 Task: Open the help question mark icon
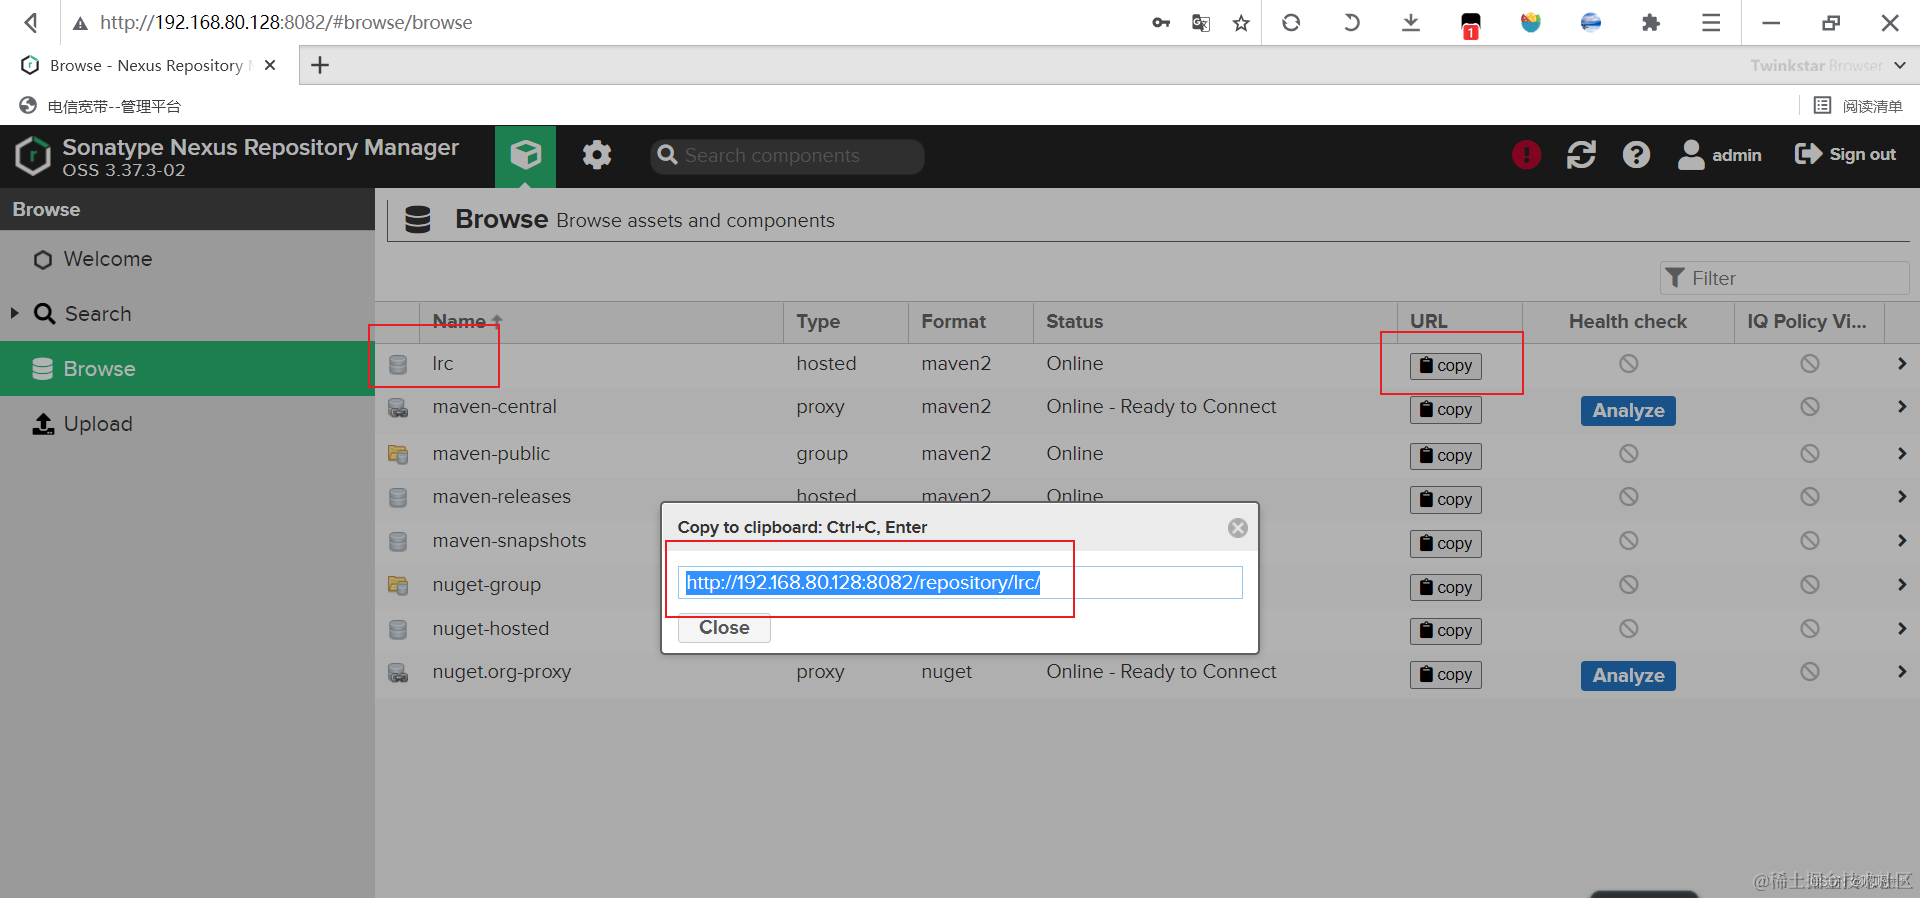click(1636, 155)
